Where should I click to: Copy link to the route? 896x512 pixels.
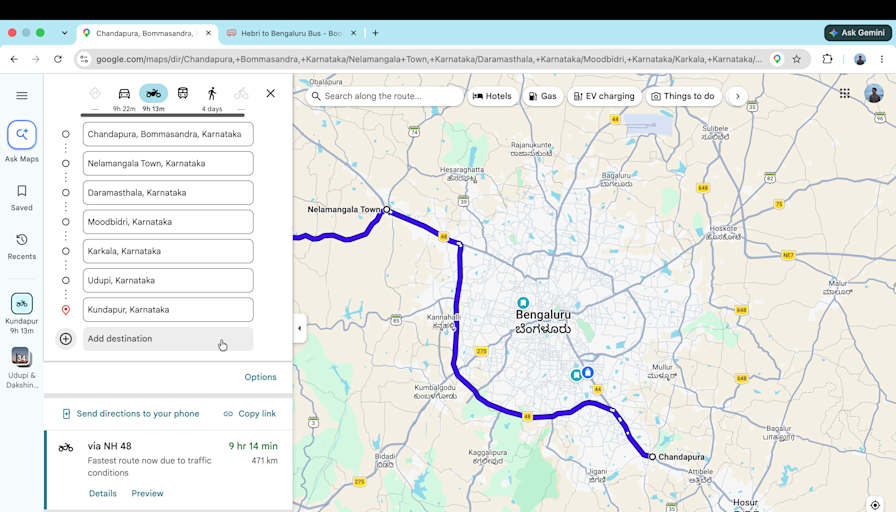[250, 414]
